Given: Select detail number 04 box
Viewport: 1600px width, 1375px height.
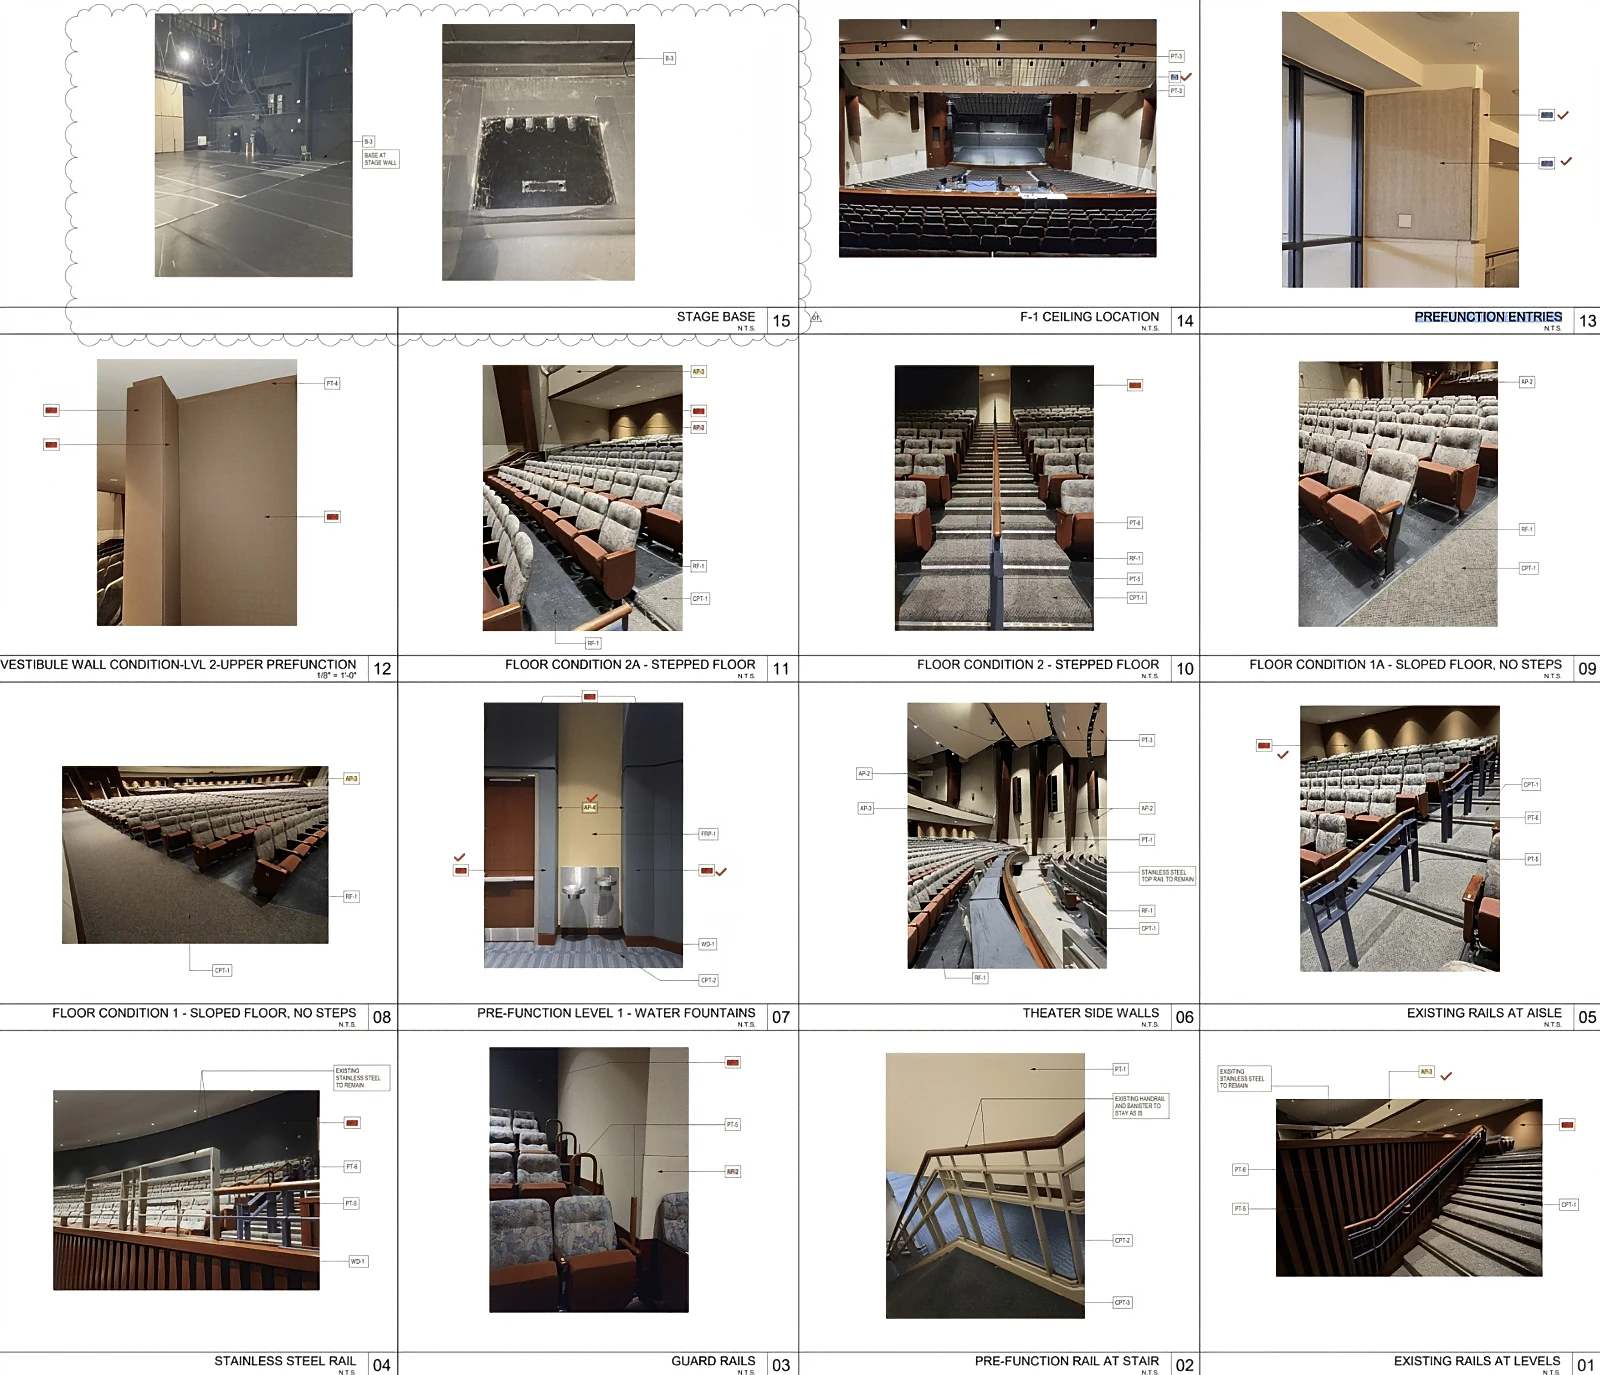Looking at the screenshot, I should (382, 1365).
